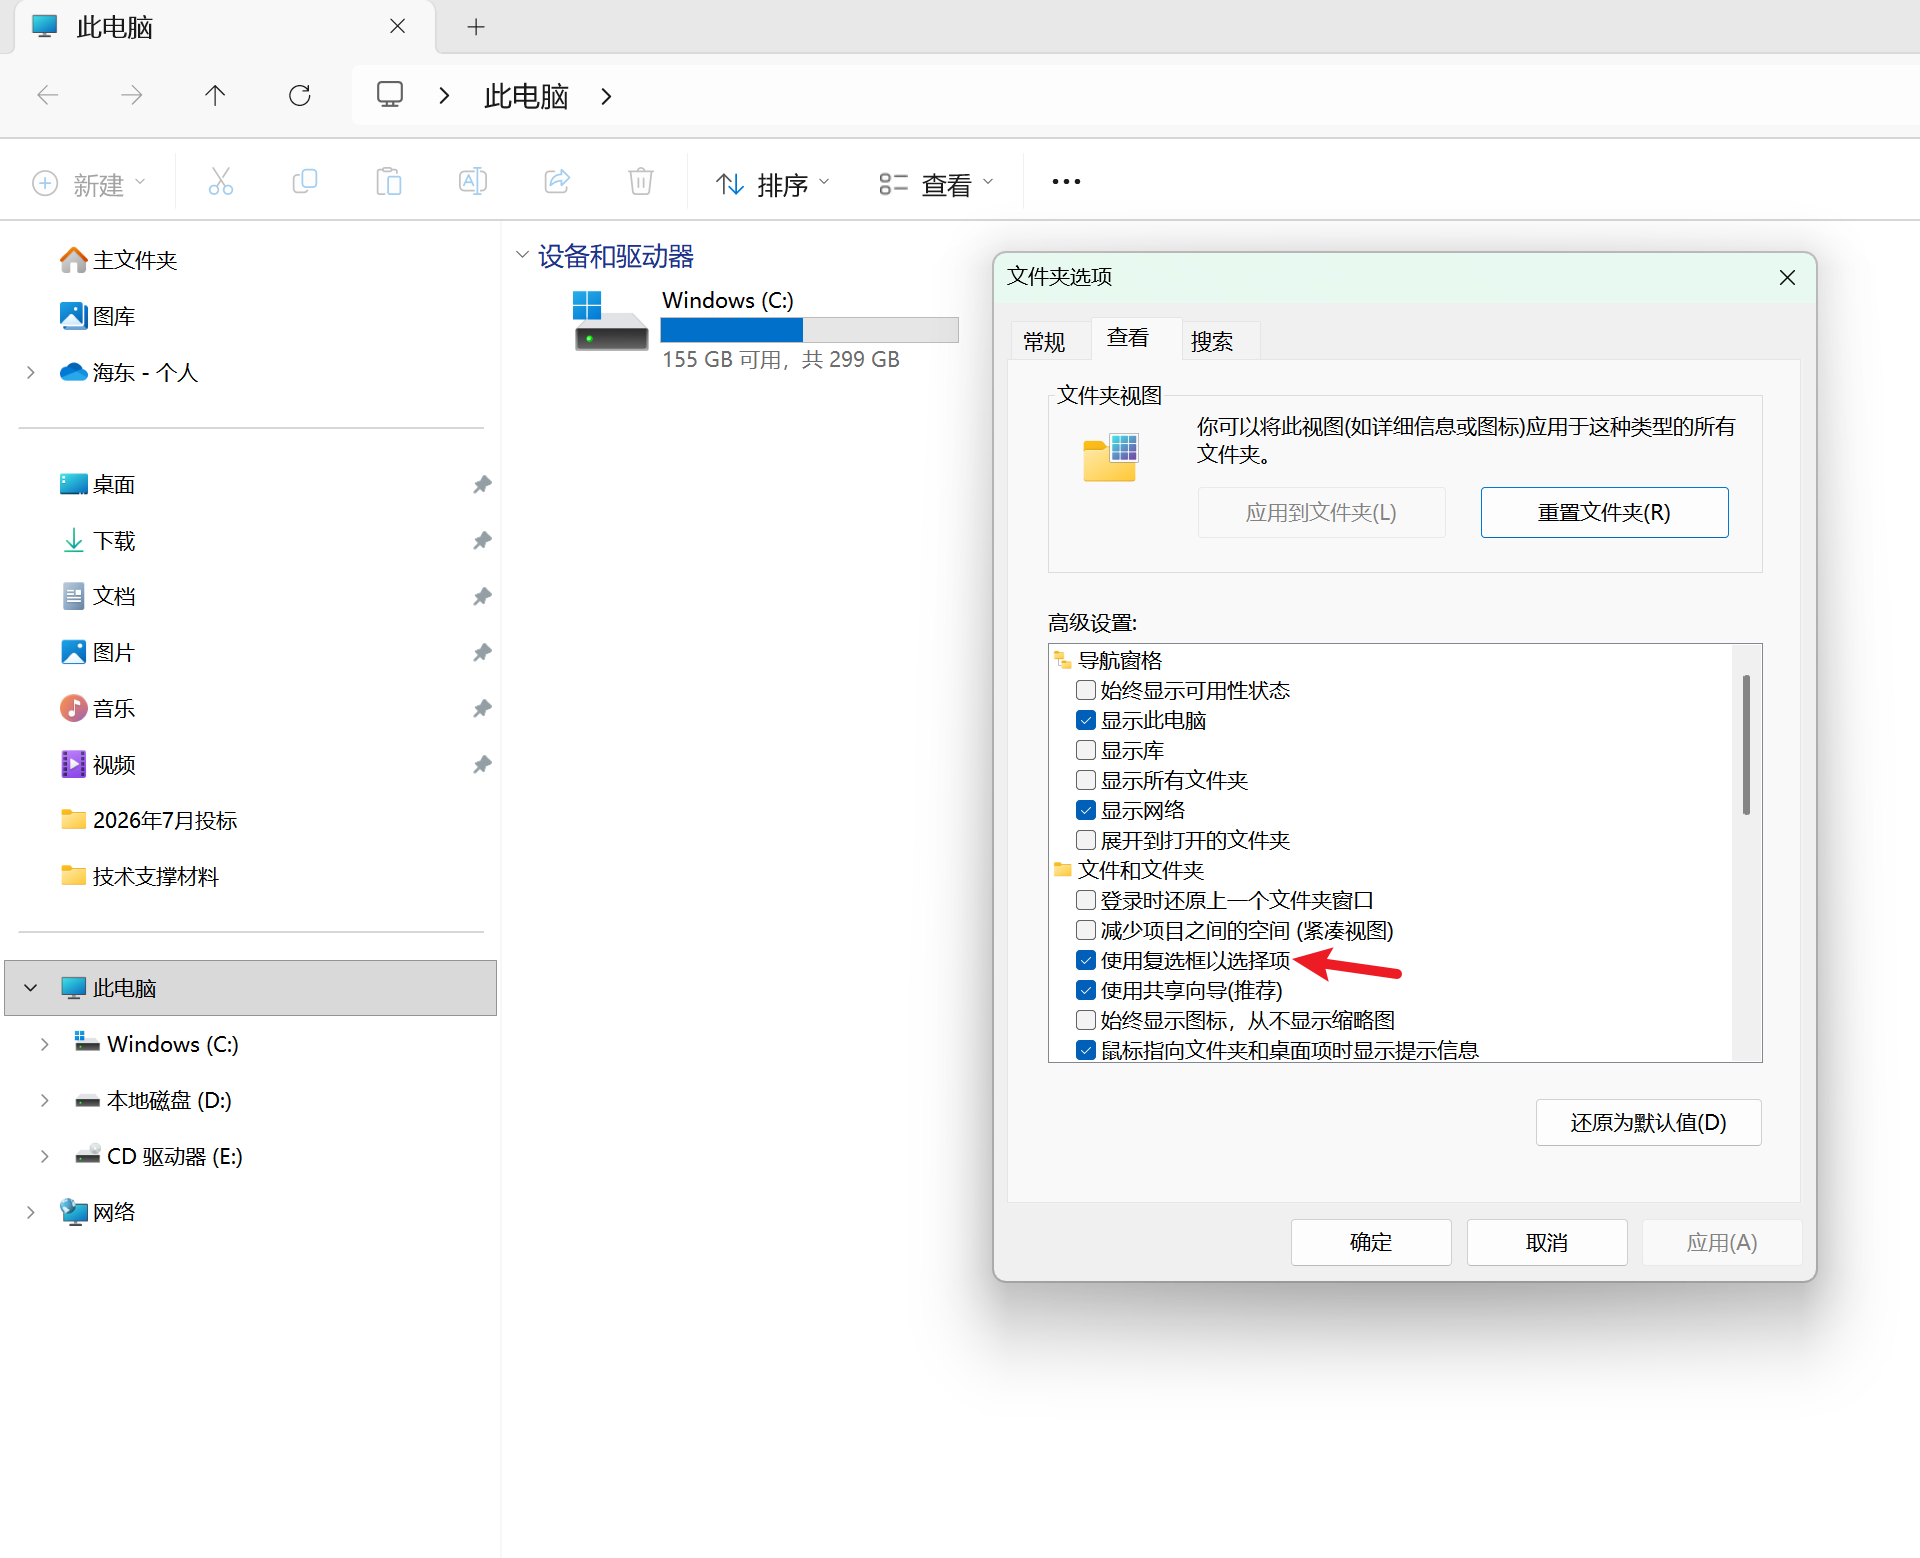Click the Cut scissors icon in toolbar
The image size is (1920, 1558).
click(x=221, y=183)
